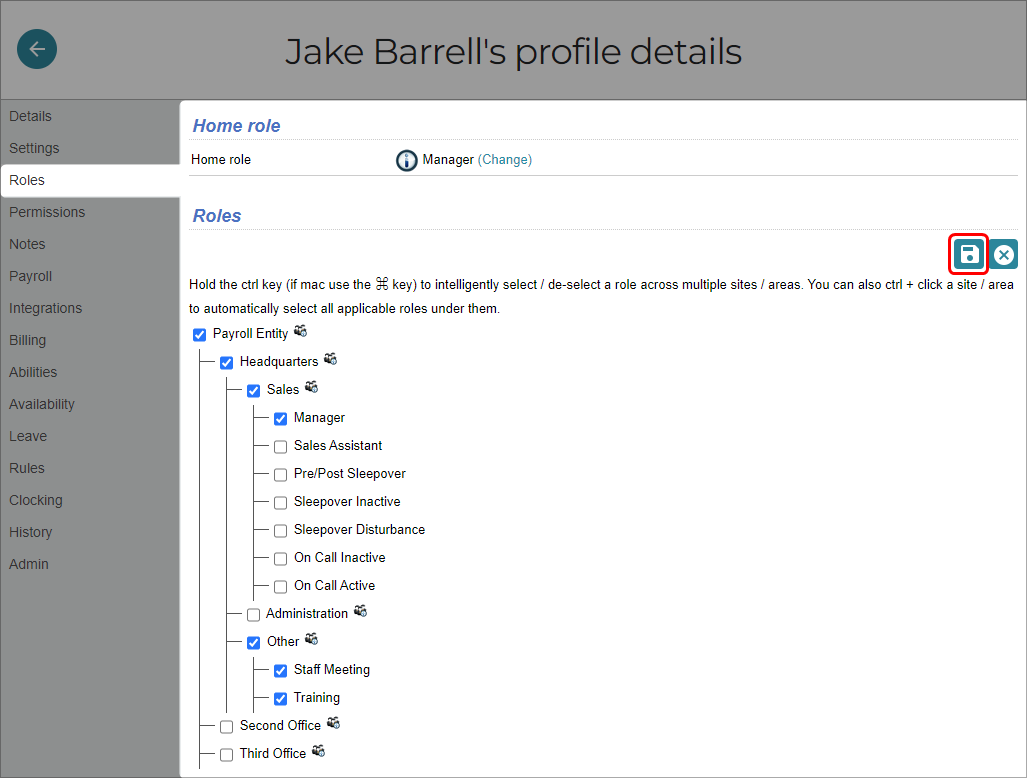Open the Settings tab in sidebar
Image resolution: width=1027 pixels, height=778 pixels.
(90, 148)
